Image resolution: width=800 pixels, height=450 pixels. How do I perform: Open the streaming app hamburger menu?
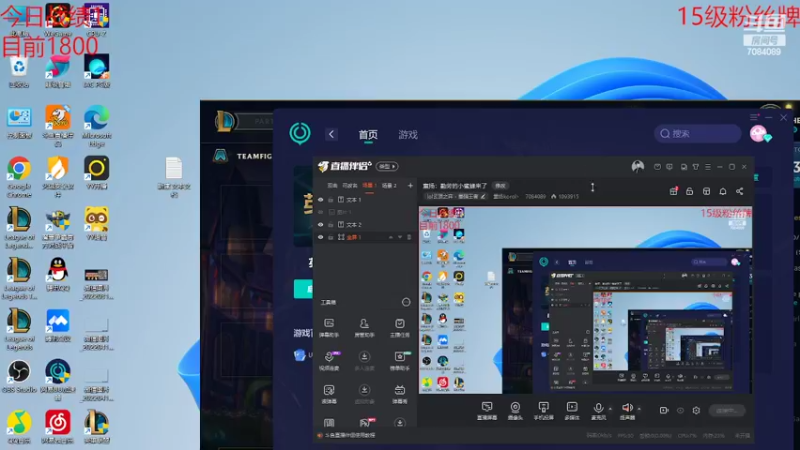point(708,167)
